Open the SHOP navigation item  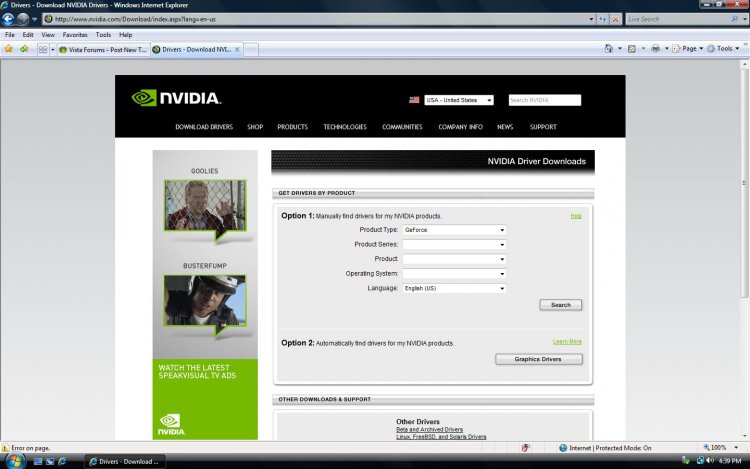coord(255,127)
